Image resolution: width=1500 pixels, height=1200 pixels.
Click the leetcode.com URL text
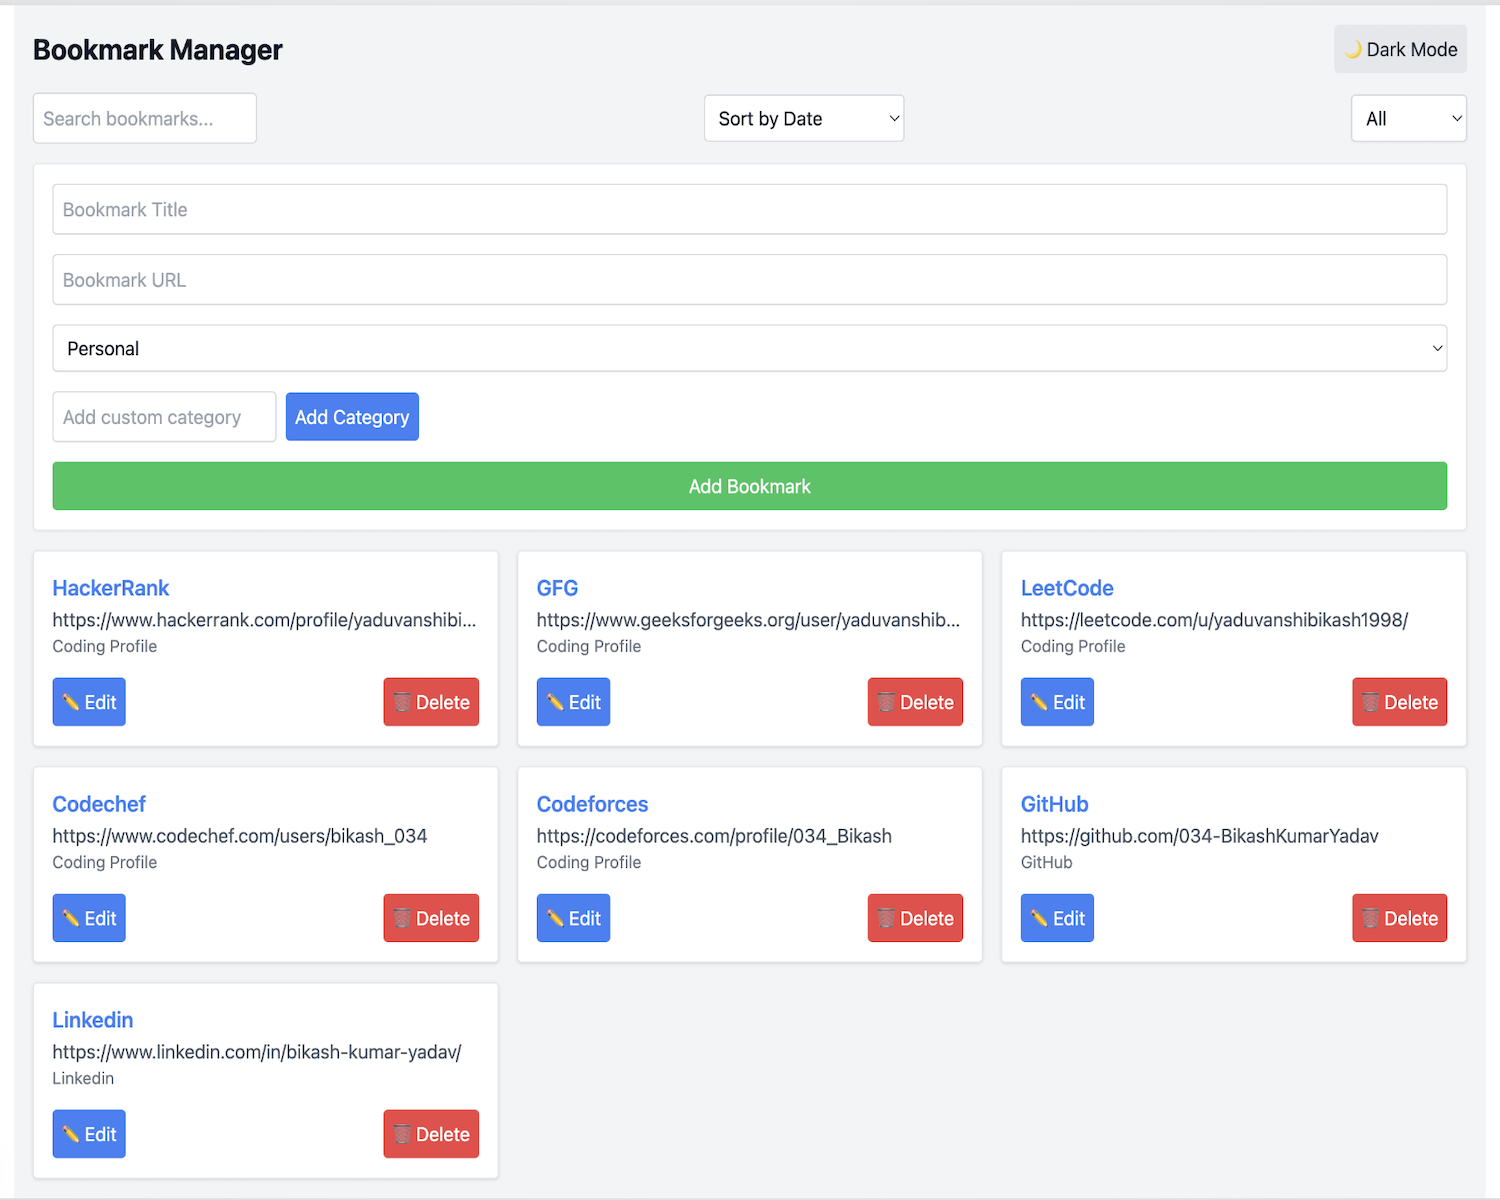[x=1214, y=620]
